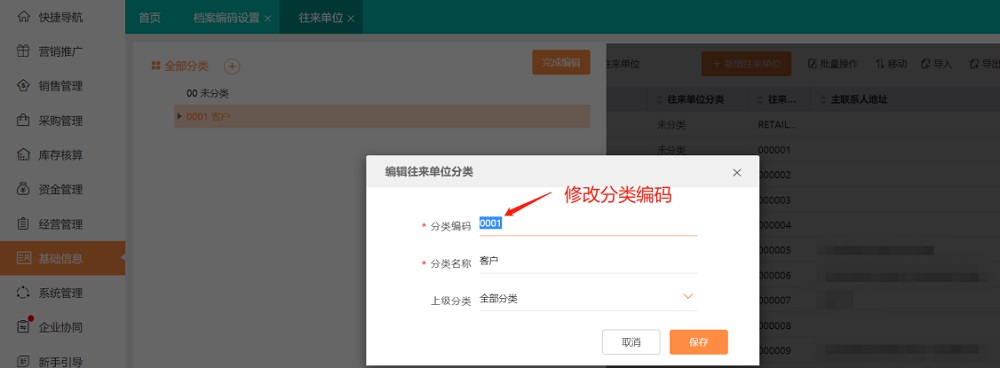This screenshot has height=368, width=1000.
Task: Open 资金管理 money bag icon
Action: coord(24,189)
